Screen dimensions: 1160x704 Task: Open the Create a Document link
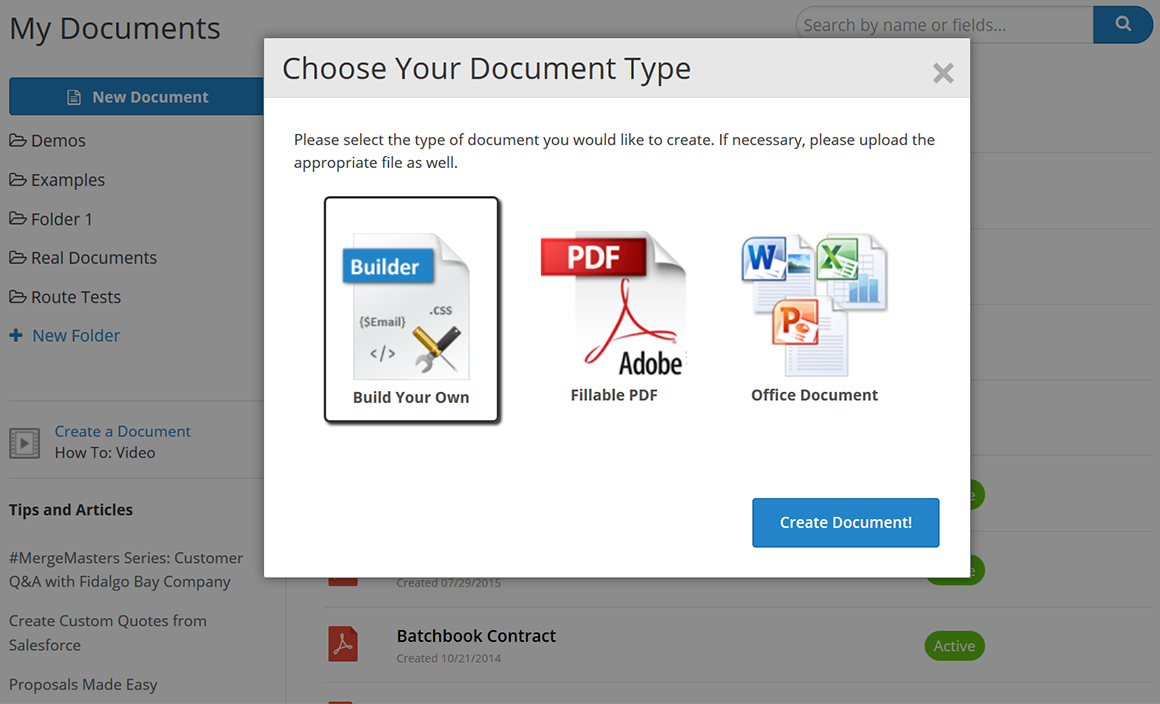coord(122,431)
